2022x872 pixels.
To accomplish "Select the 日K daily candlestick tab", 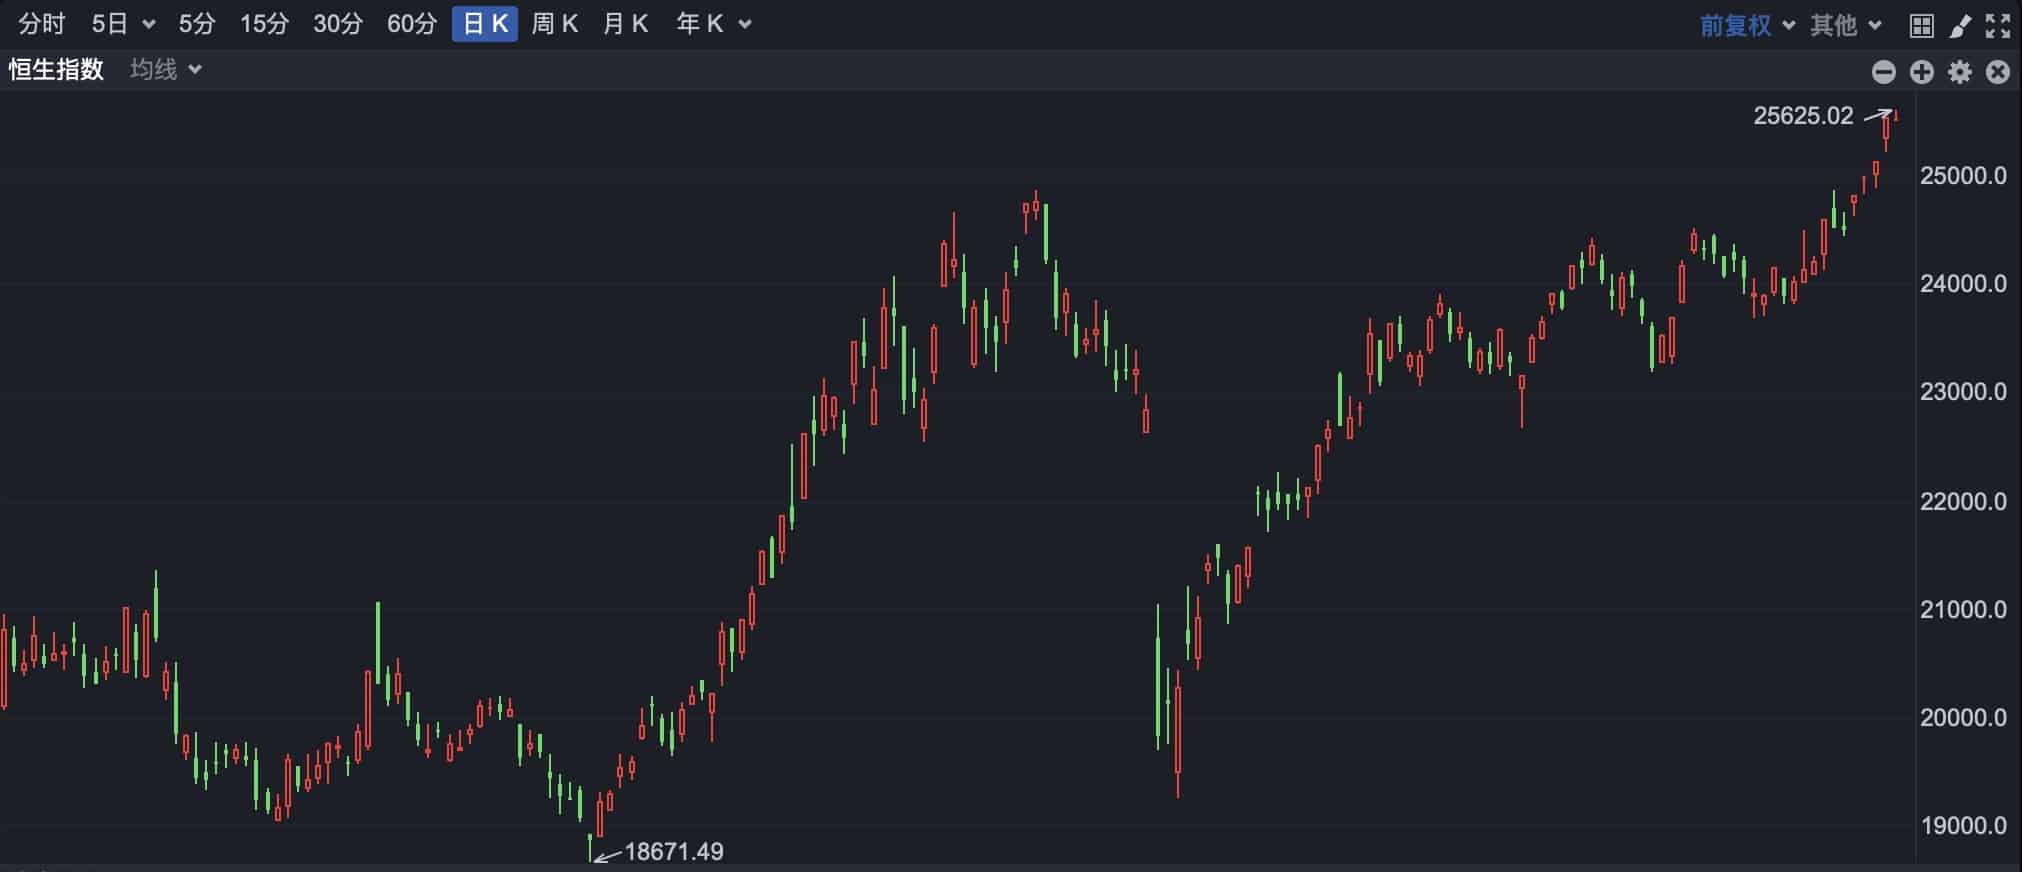I will point(485,24).
